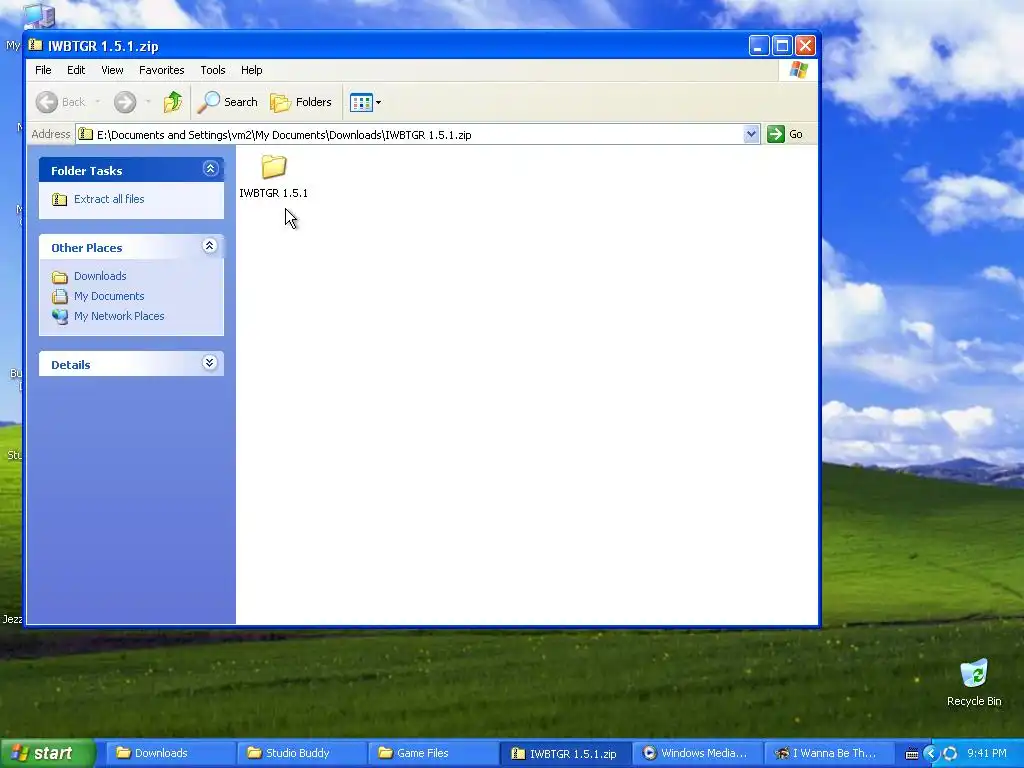Open the Tools menu
This screenshot has width=1024, height=768.
213,70
